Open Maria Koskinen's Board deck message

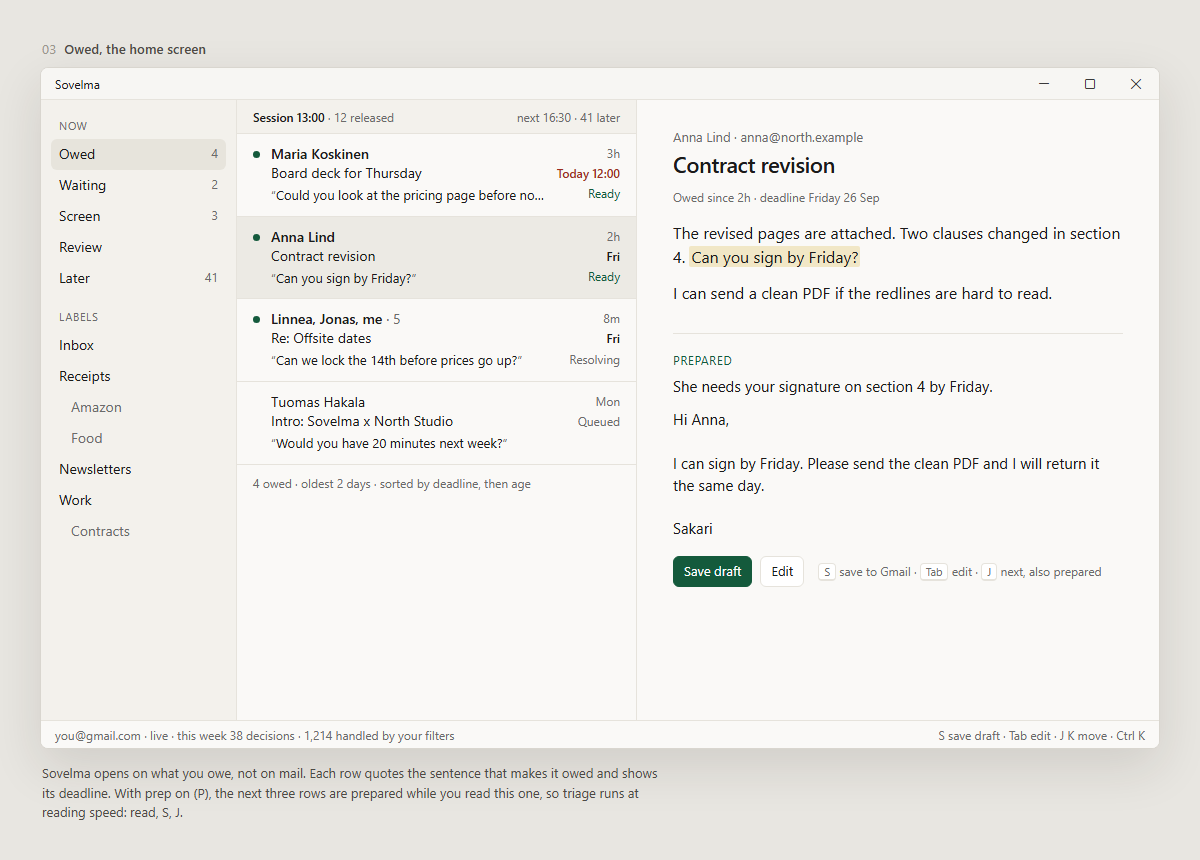coord(436,175)
